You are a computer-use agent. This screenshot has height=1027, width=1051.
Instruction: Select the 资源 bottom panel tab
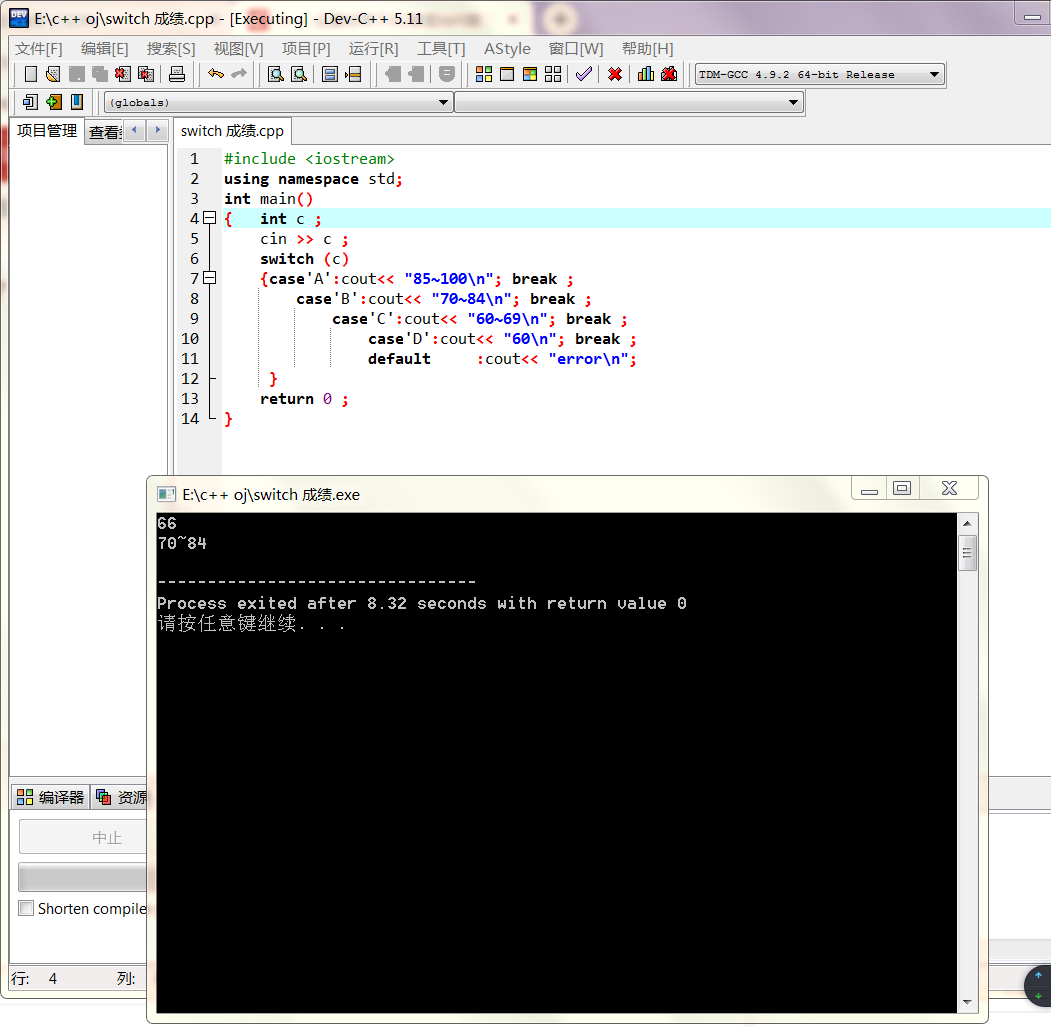tap(121, 796)
